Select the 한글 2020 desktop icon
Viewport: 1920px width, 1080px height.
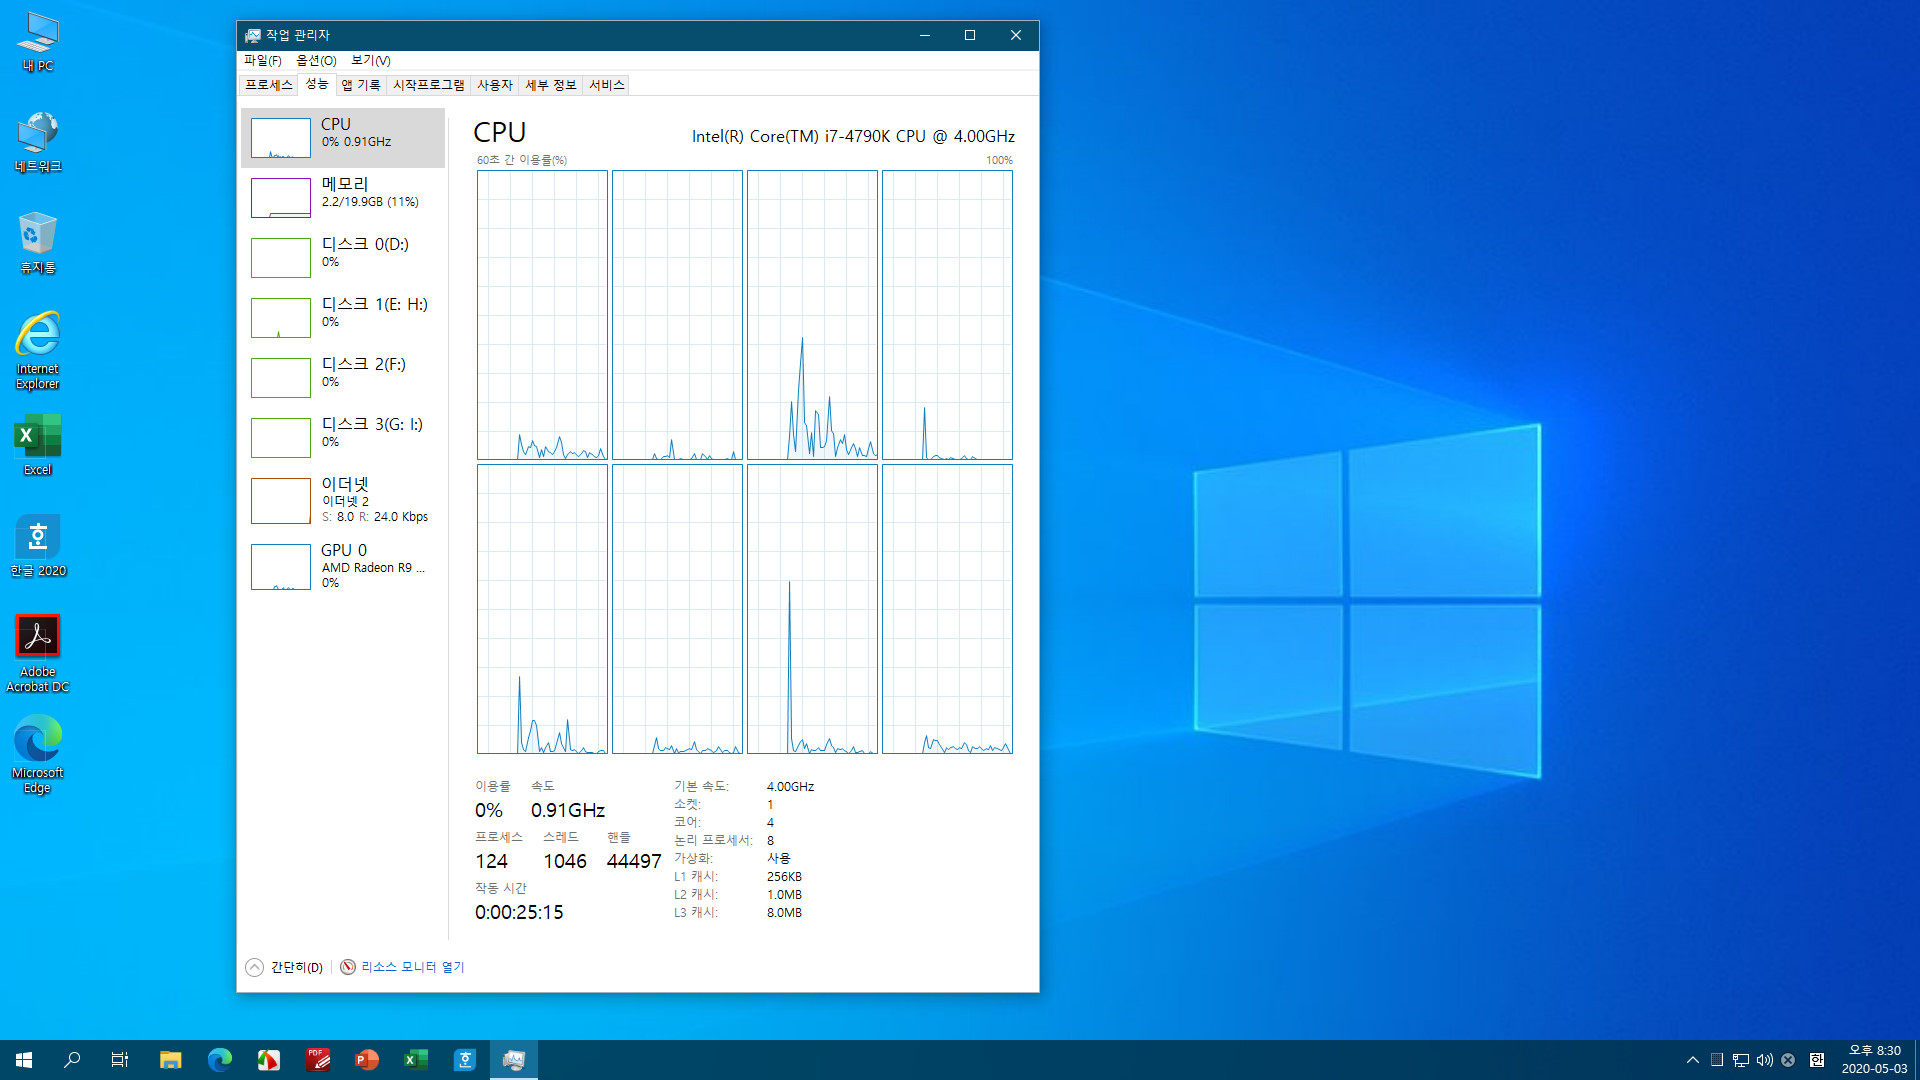point(38,546)
